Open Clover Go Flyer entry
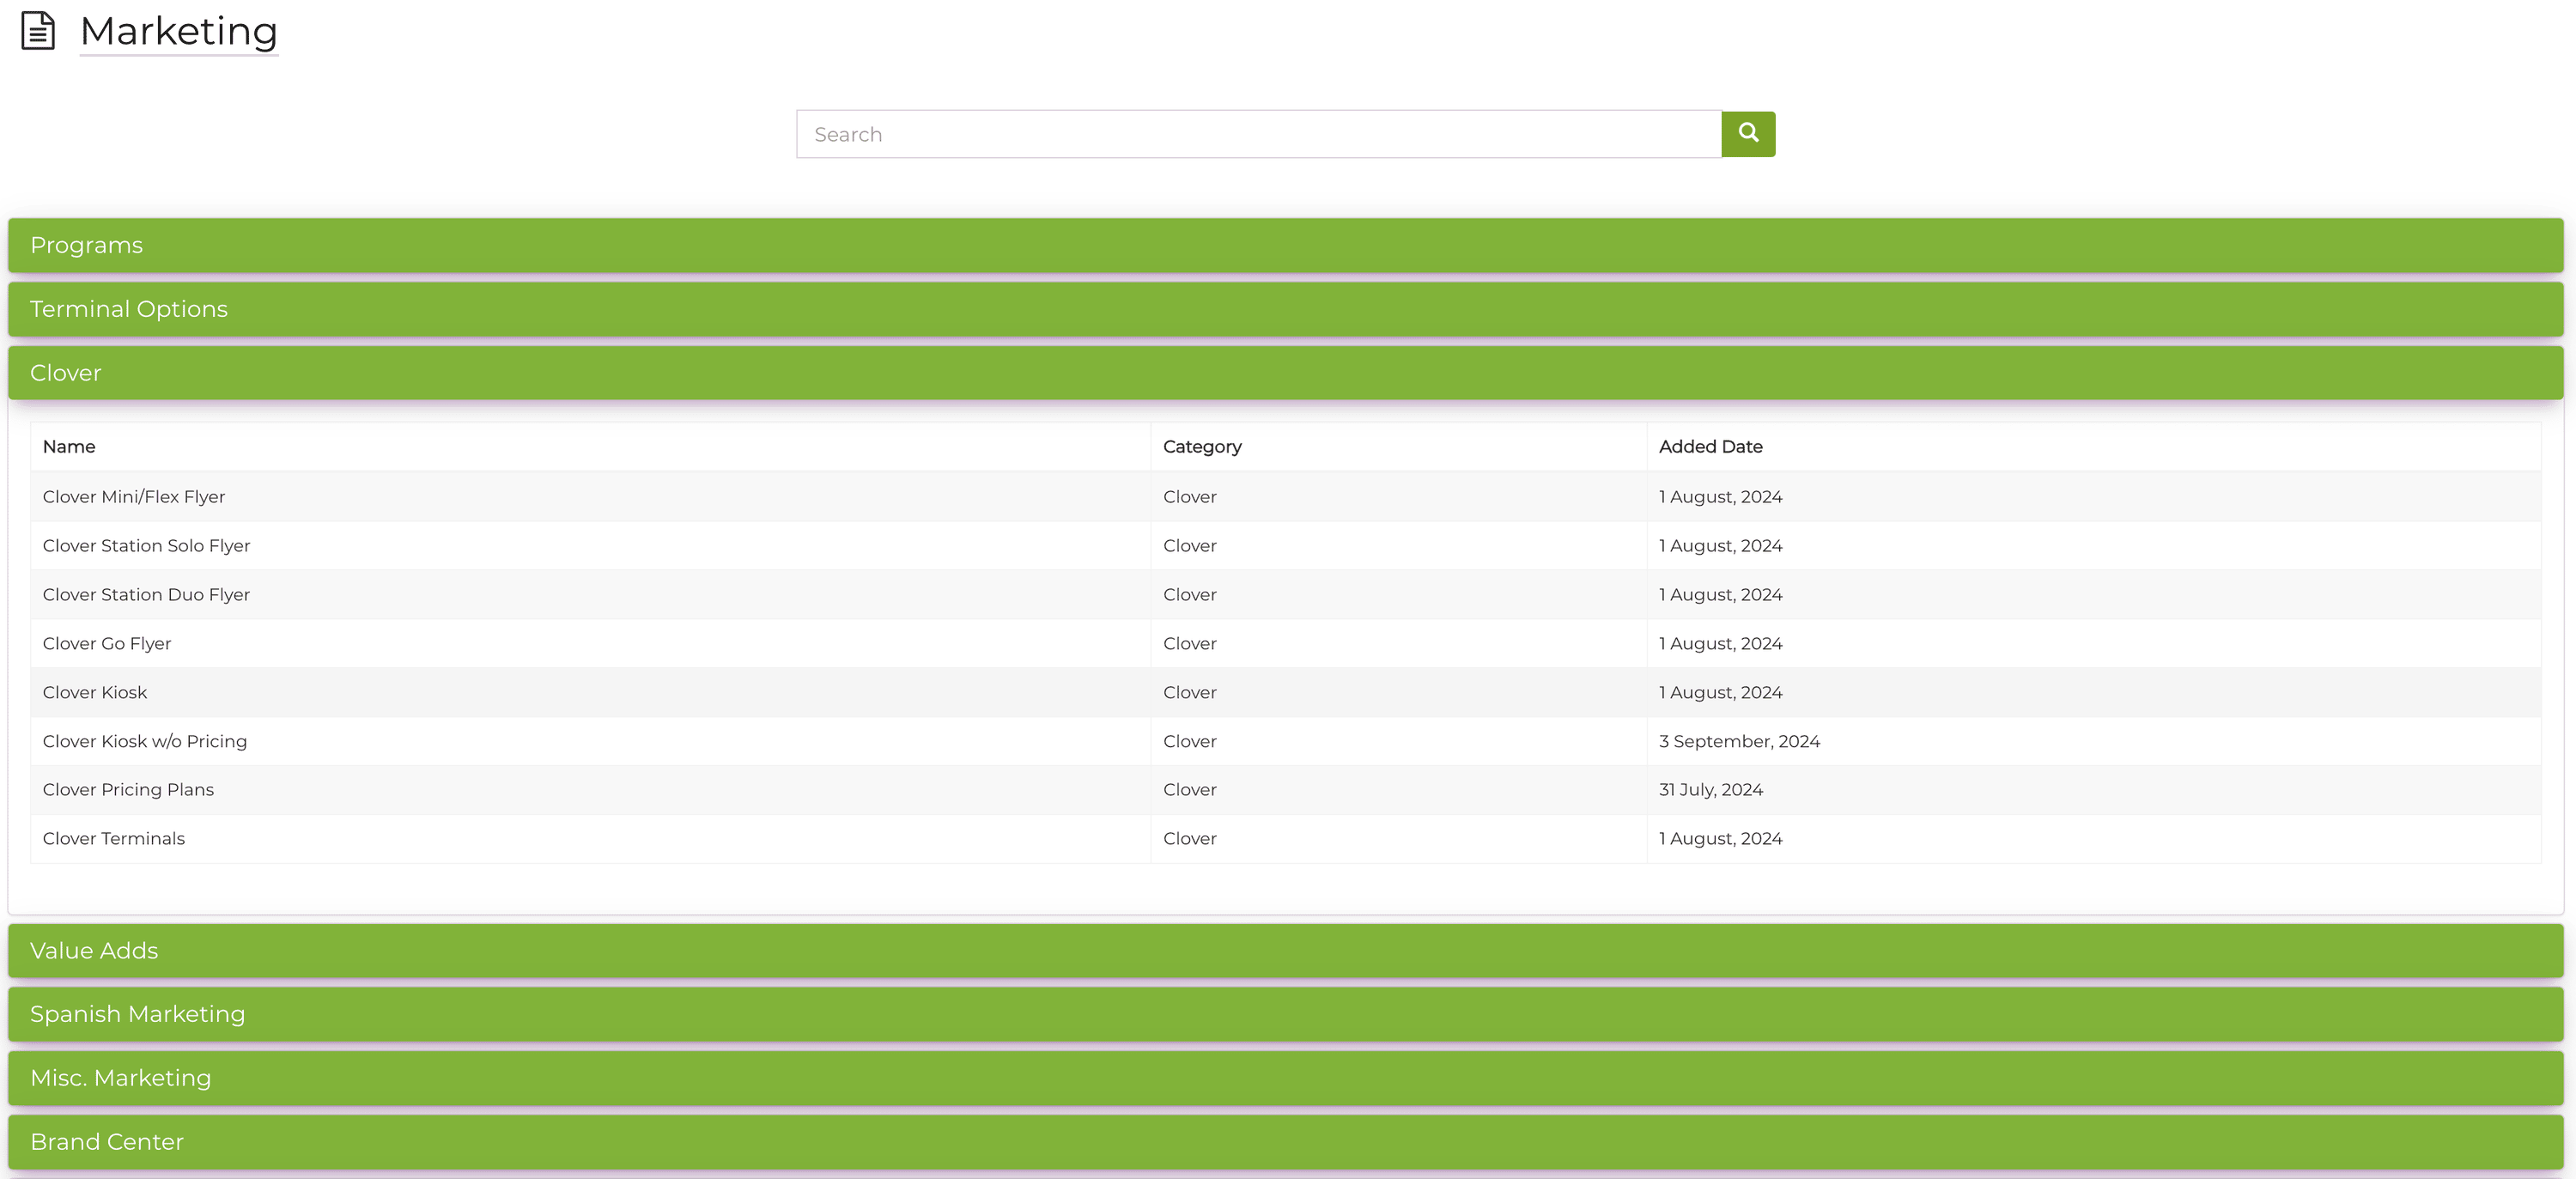The height and width of the screenshot is (1179, 2576). [107, 644]
